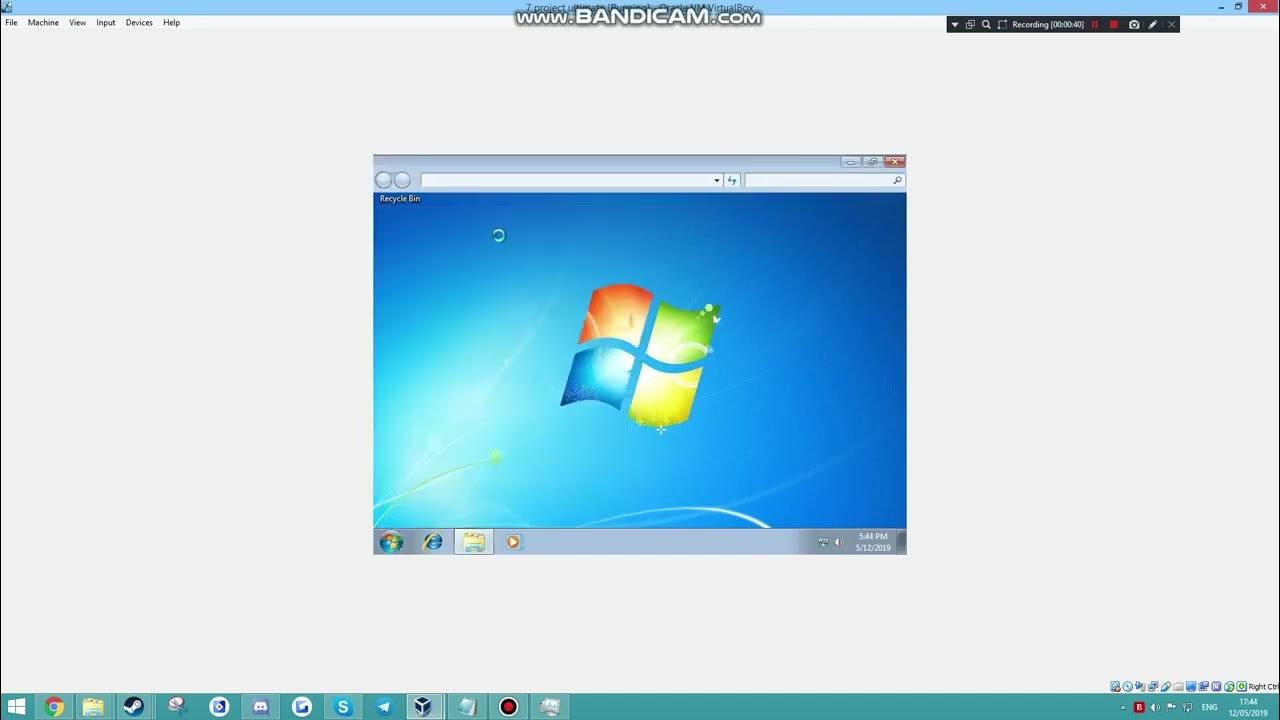The height and width of the screenshot is (720, 1280).
Task: Take a screenshot with Bandicam camera icon
Action: [1134, 24]
